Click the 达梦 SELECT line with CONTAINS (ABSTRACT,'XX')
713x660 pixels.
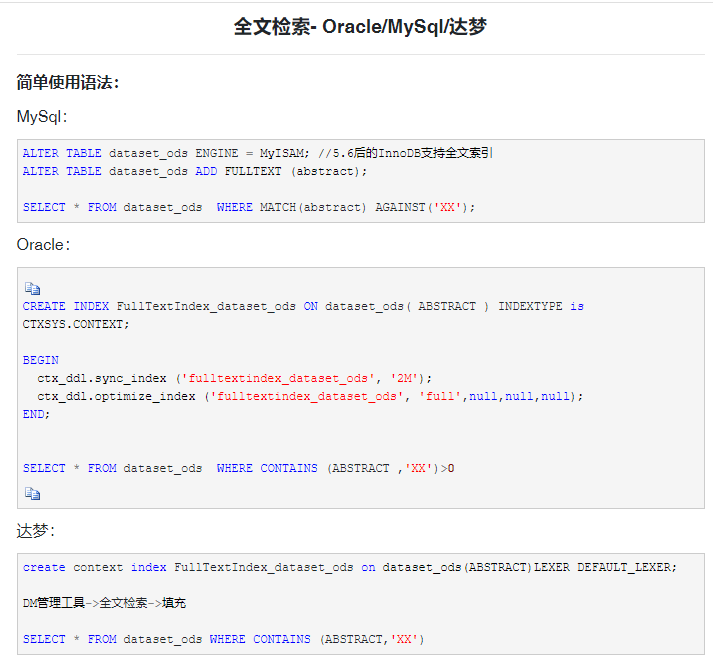[223, 640]
